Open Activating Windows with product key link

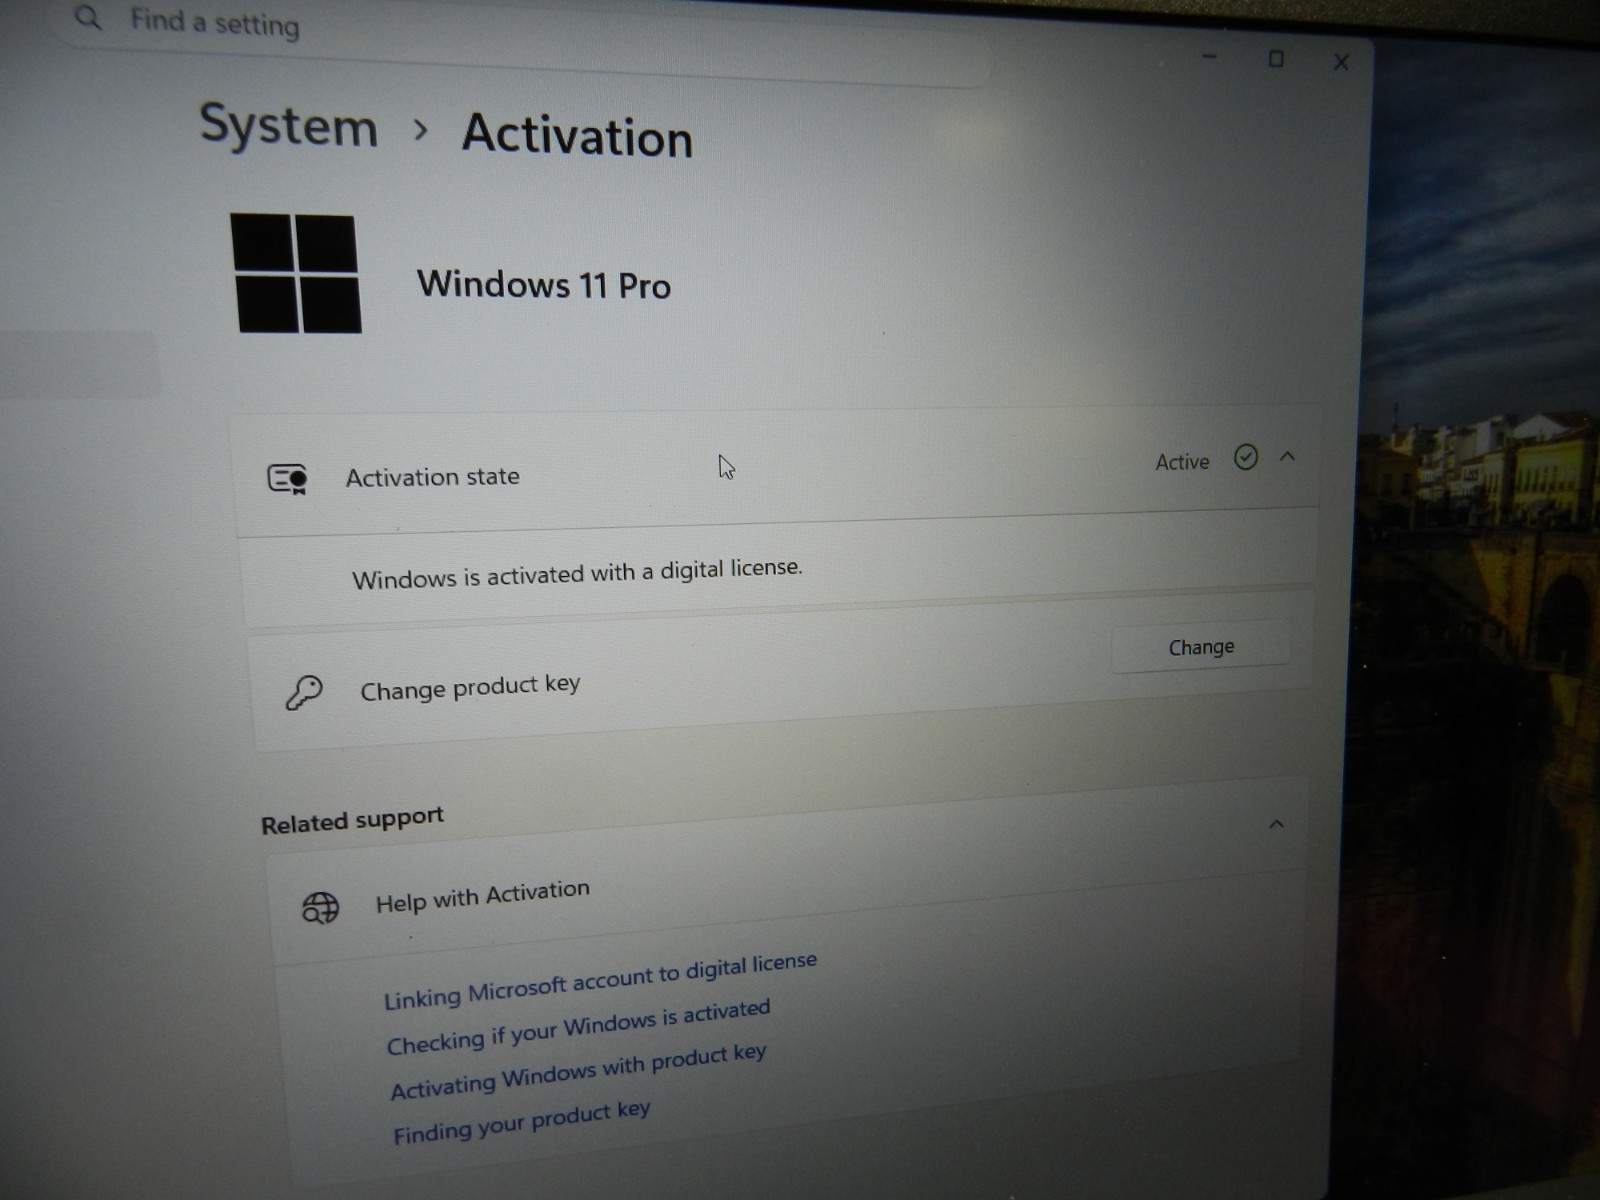[578, 1071]
